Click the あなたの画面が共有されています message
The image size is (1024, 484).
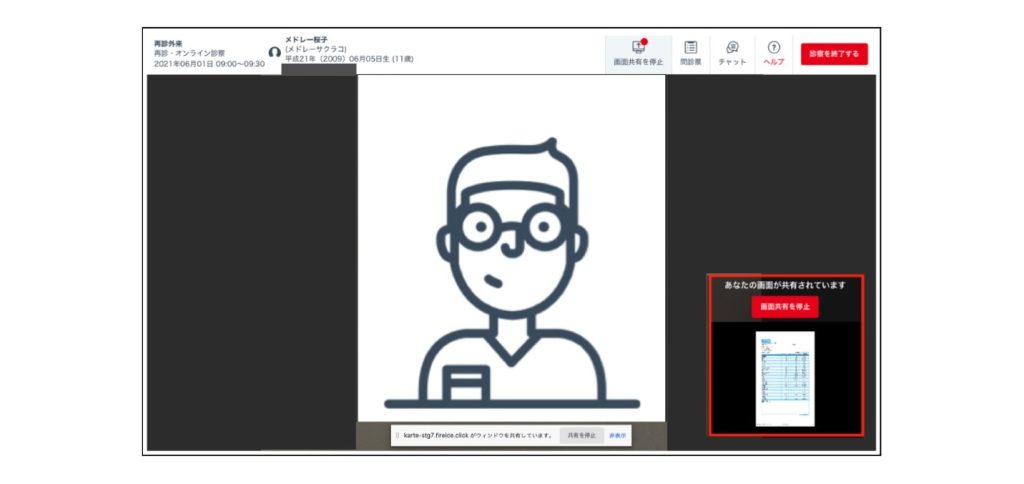[x=785, y=285]
